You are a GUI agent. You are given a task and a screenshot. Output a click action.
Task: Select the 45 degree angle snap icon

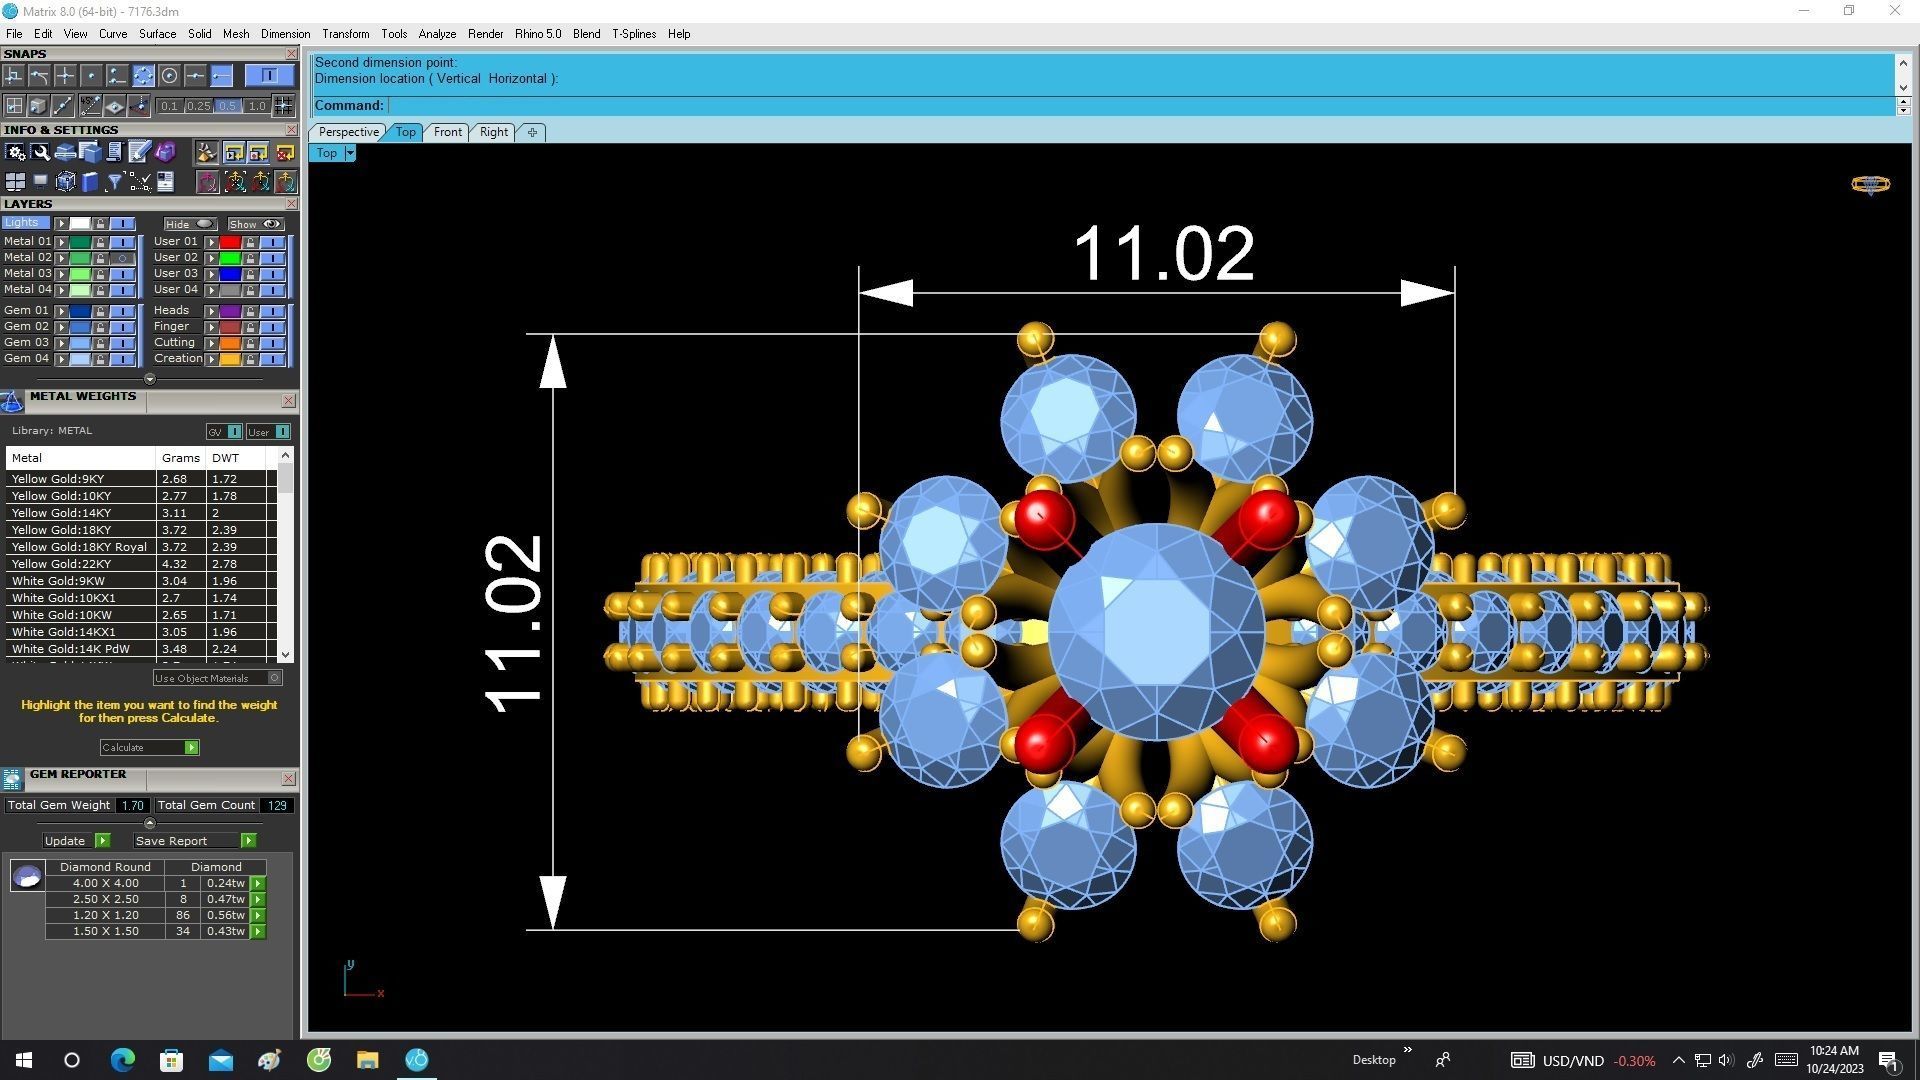click(90, 105)
